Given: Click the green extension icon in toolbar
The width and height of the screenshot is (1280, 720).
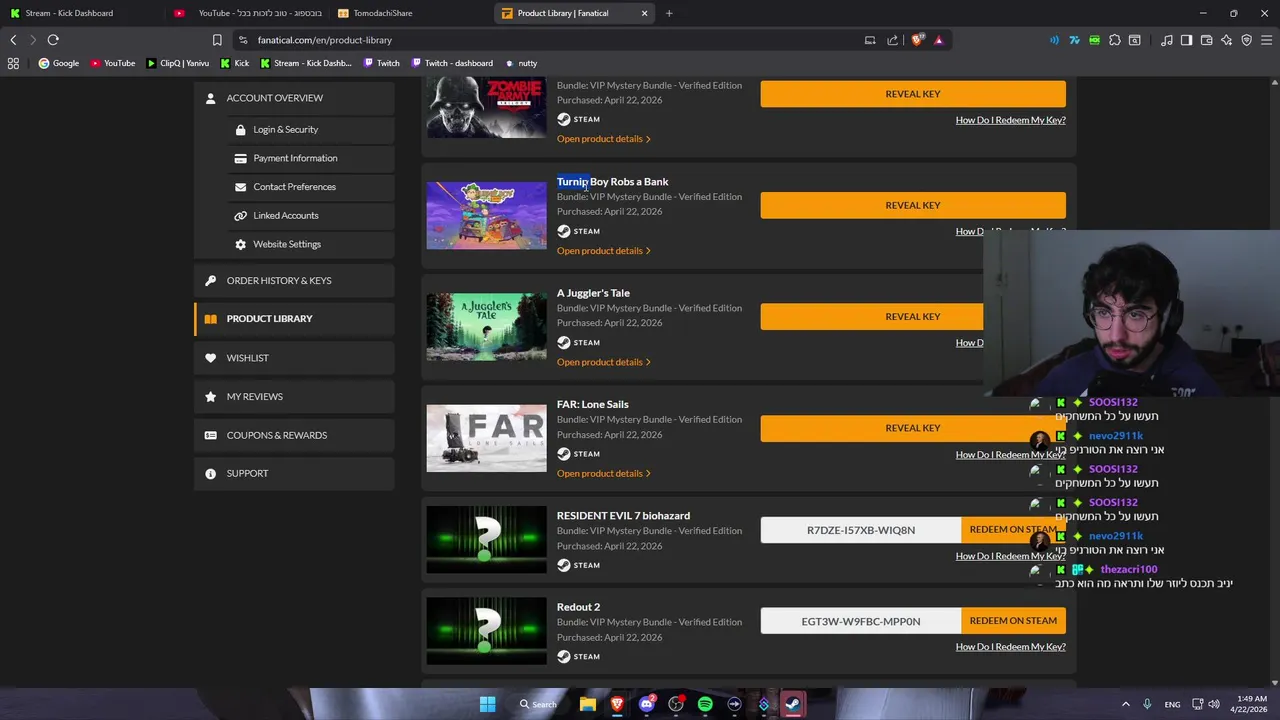Looking at the screenshot, I should (1095, 40).
